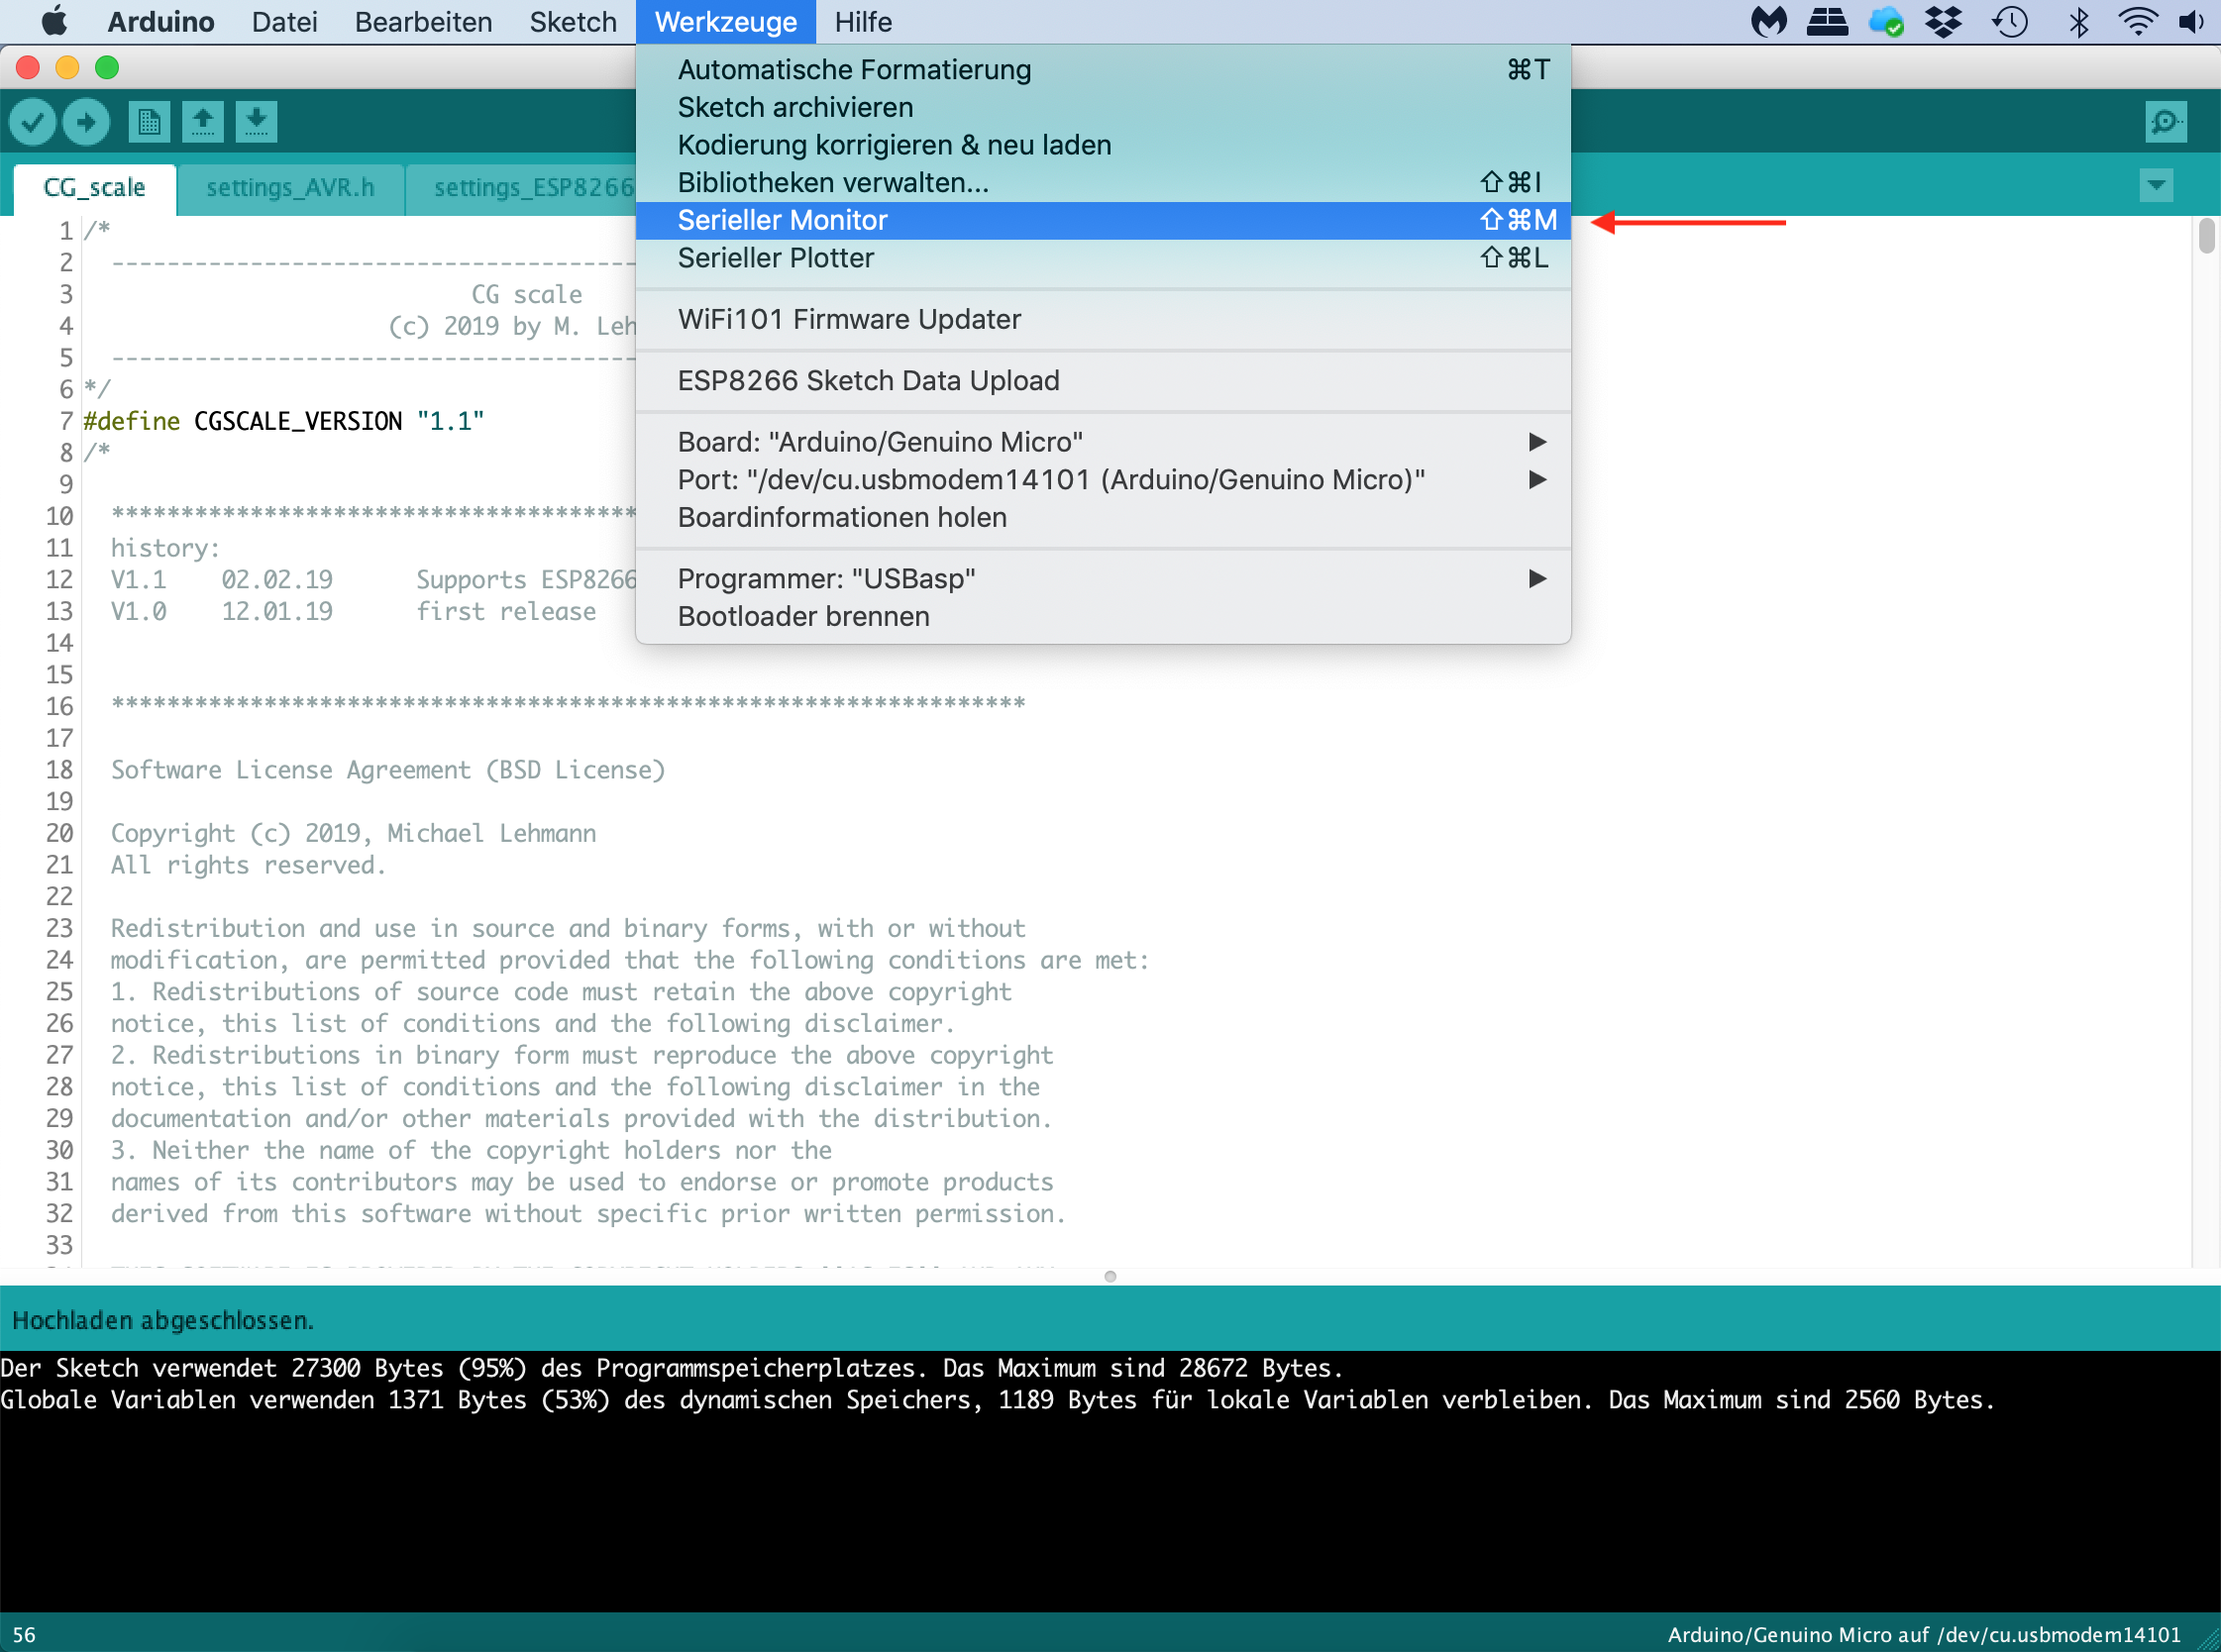Viewport: 2221px width, 1652px height.
Task: Create a new sketch with page icon
Action: click(x=149, y=122)
